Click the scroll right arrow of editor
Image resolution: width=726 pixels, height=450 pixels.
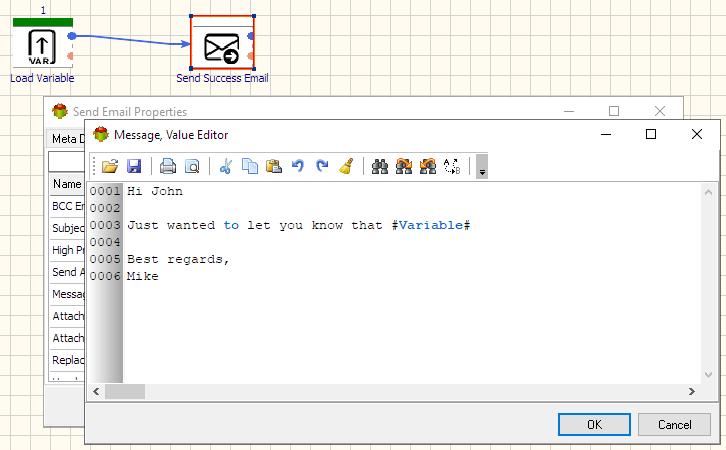(x=692, y=391)
